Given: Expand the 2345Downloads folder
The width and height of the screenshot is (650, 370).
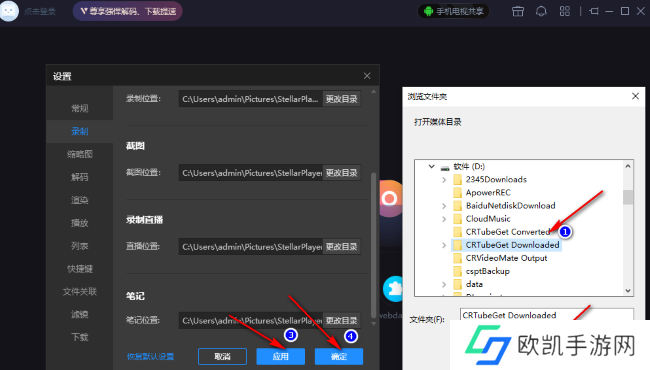Looking at the screenshot, I should [x=444, y=180].
